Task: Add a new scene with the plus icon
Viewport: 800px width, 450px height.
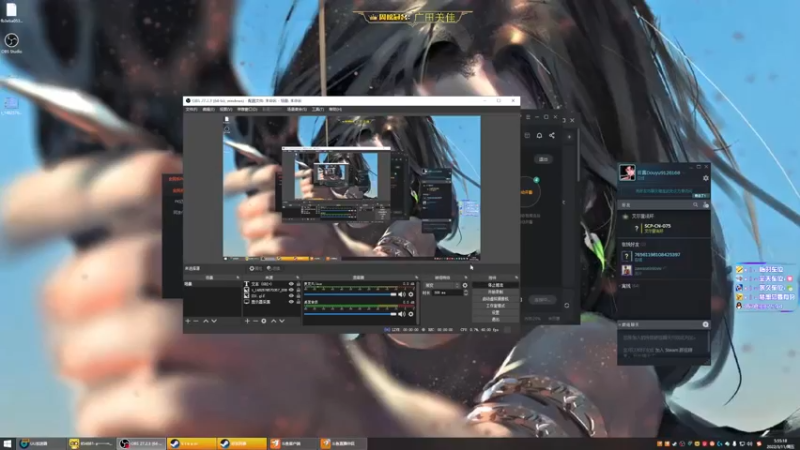Action: coord(188,321)
